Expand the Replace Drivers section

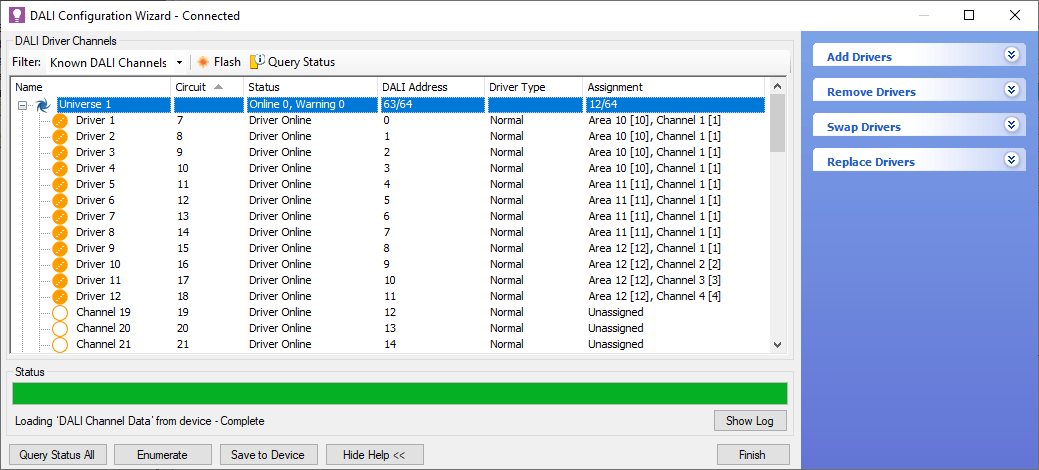tap(1011, 161)
